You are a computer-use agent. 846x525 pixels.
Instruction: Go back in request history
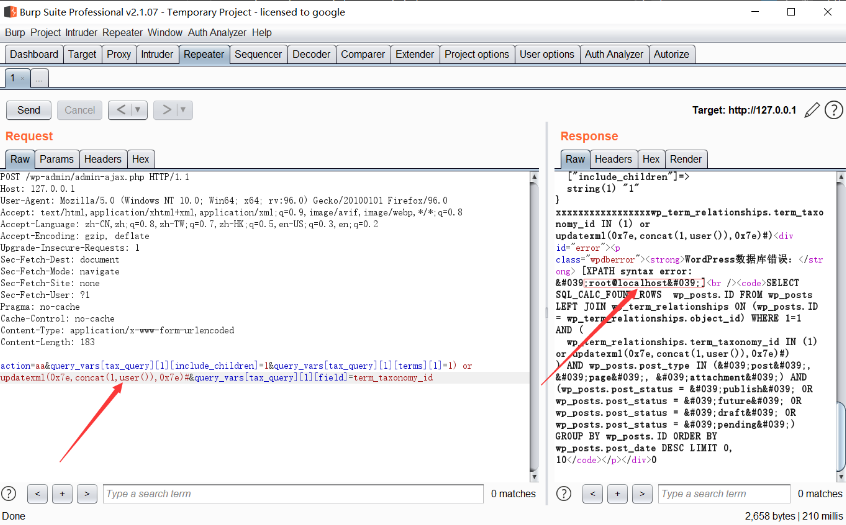(121, 110)
